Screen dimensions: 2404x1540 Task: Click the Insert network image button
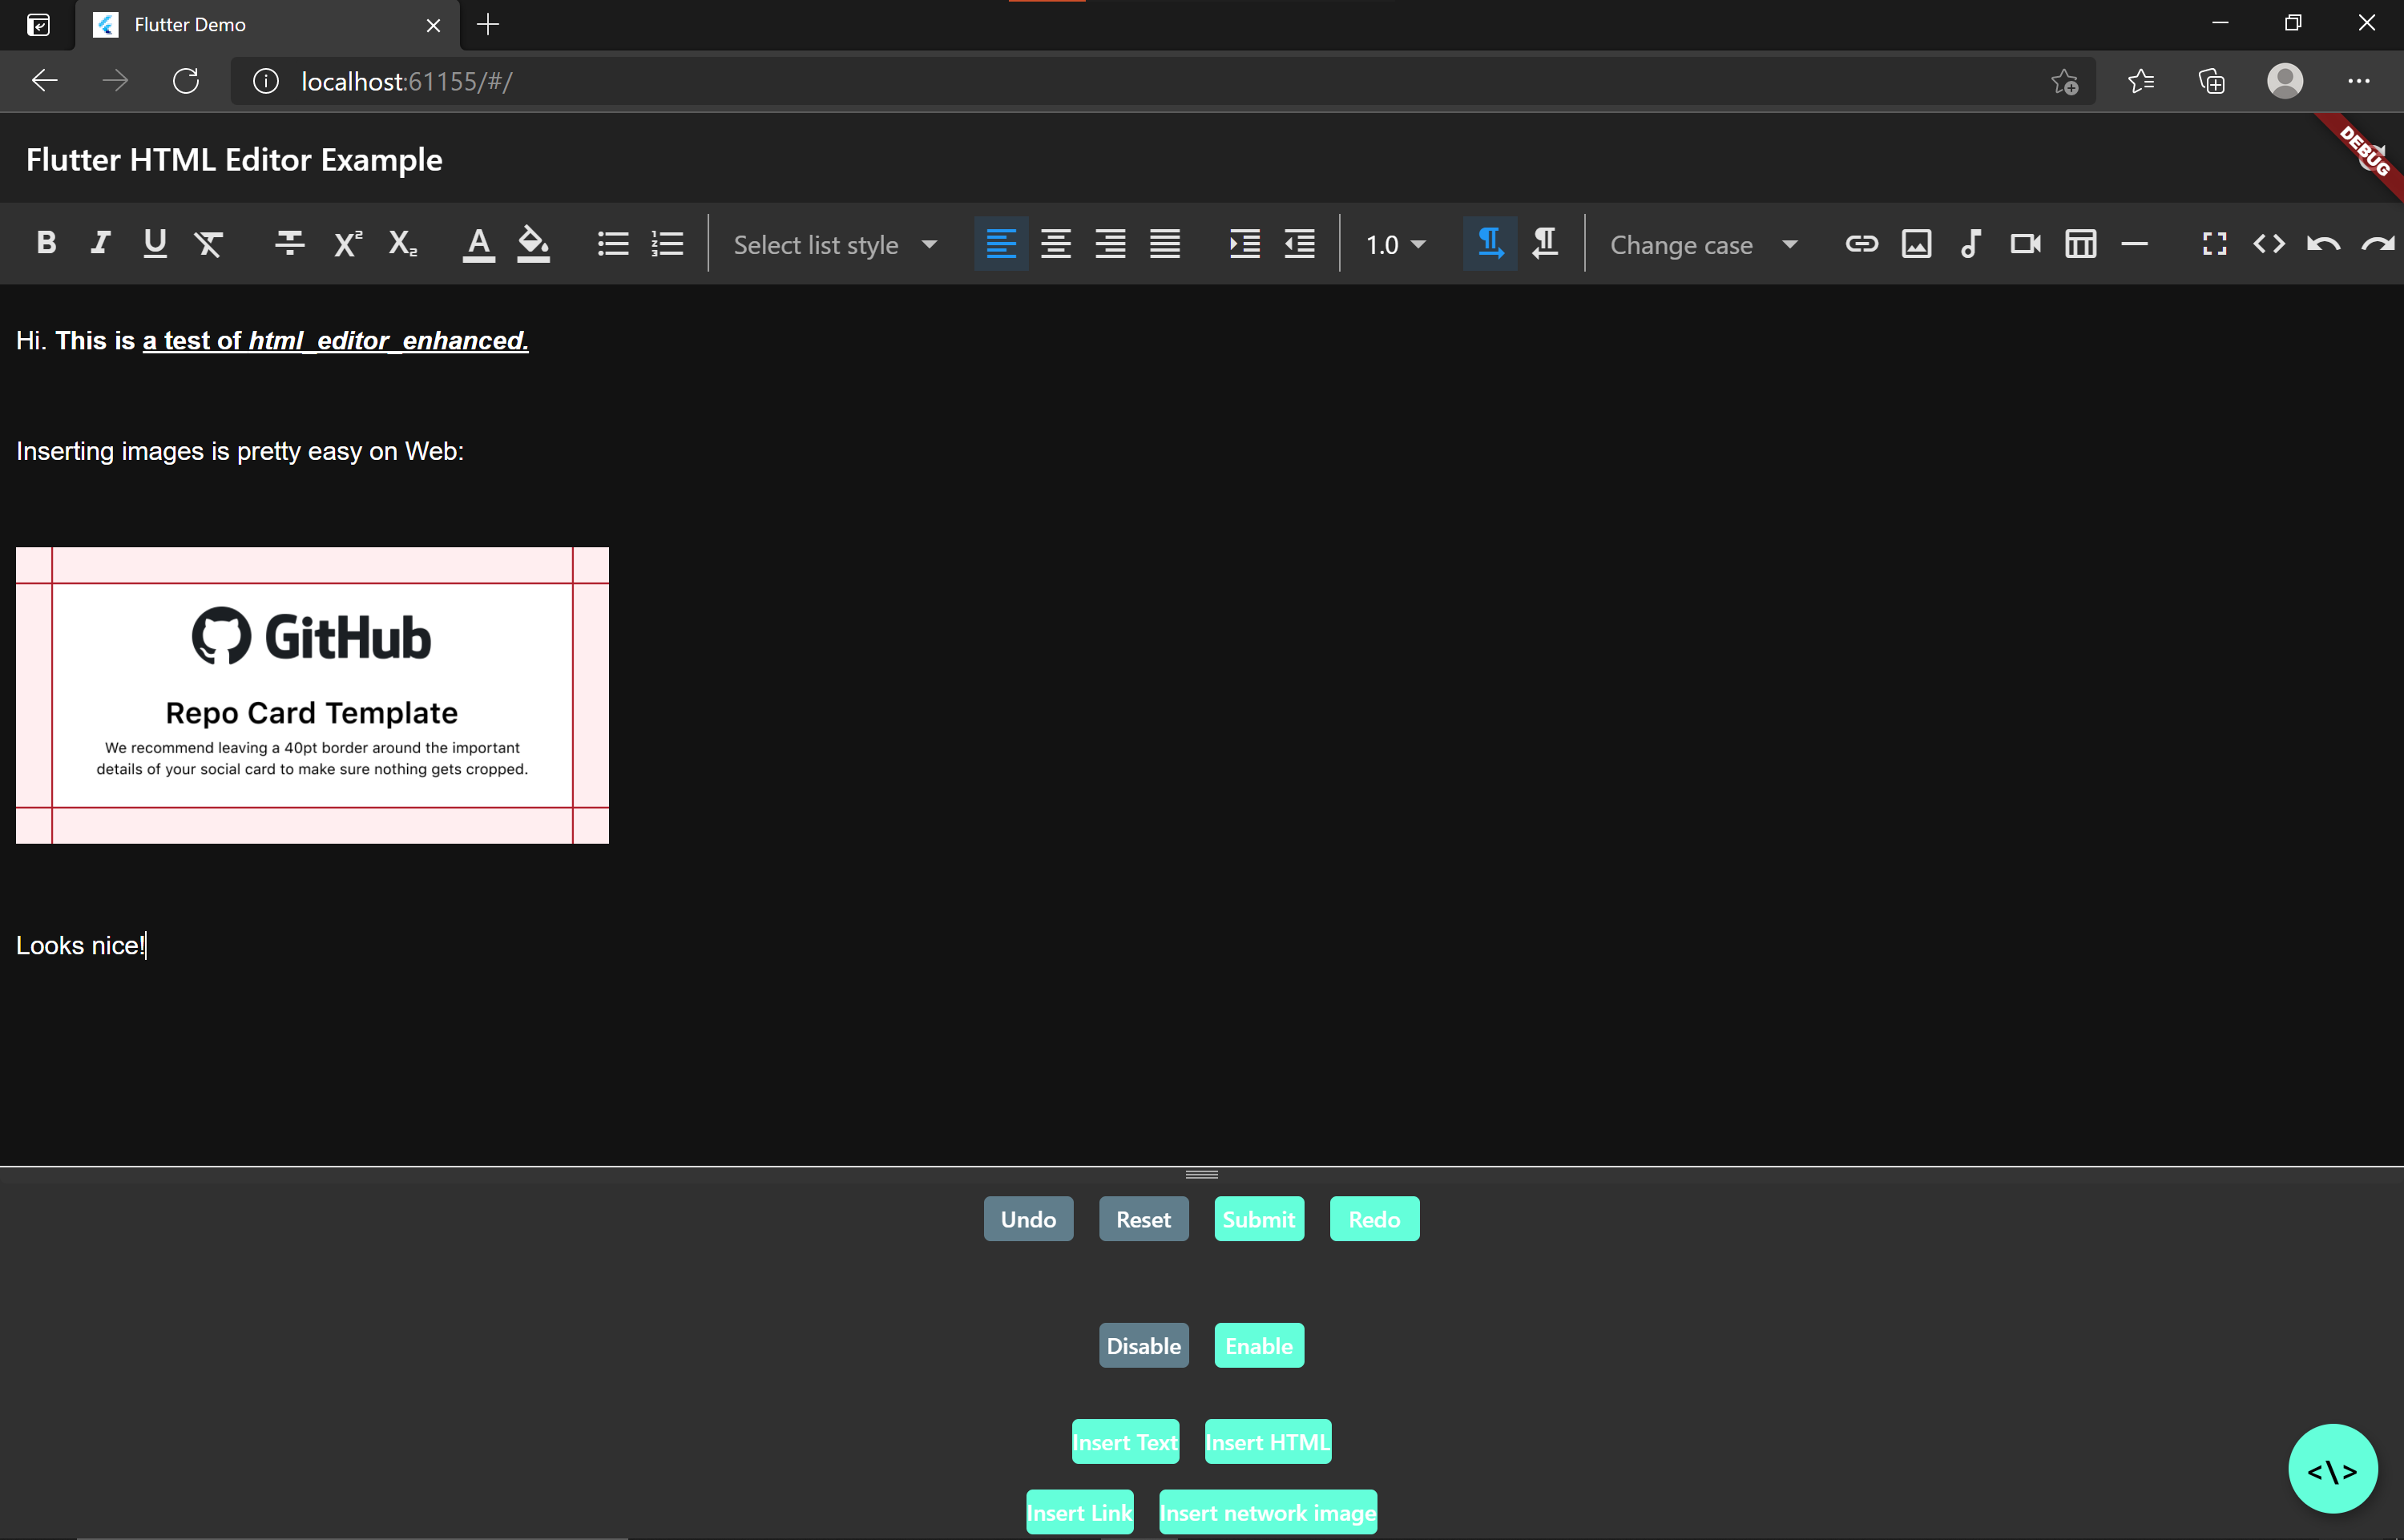[x=1267, y=1512]
